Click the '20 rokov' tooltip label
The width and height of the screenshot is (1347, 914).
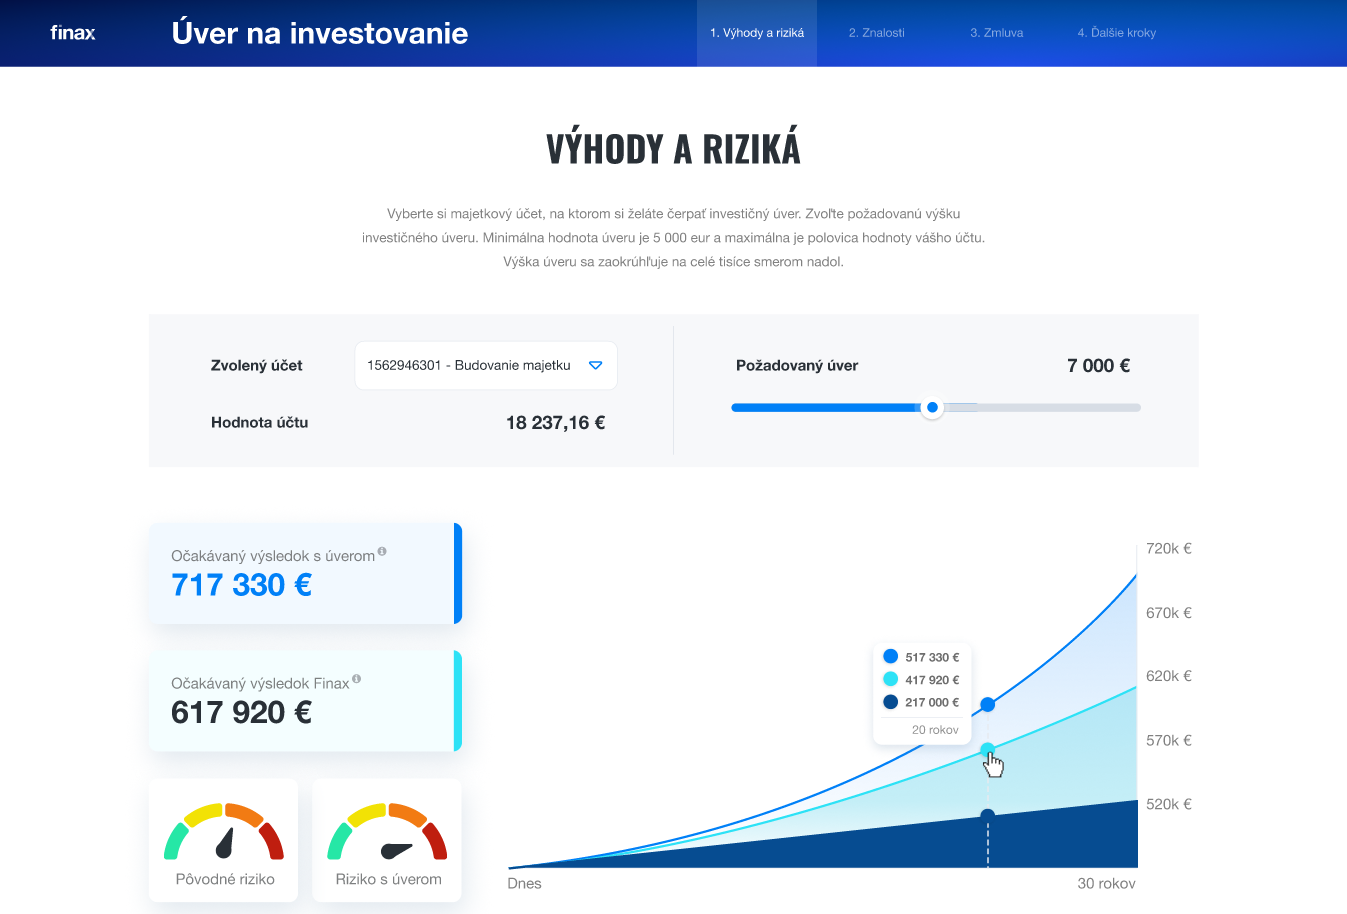(x=935, y=730)
